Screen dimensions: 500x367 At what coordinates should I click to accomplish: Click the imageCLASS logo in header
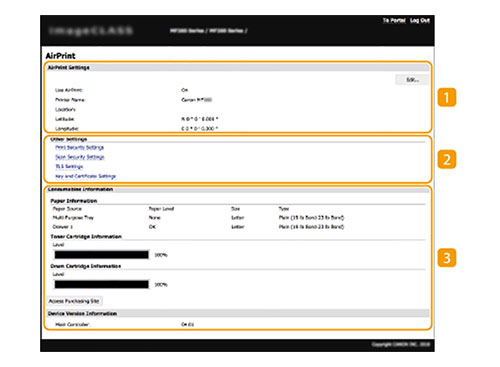[x=91, y=31]
